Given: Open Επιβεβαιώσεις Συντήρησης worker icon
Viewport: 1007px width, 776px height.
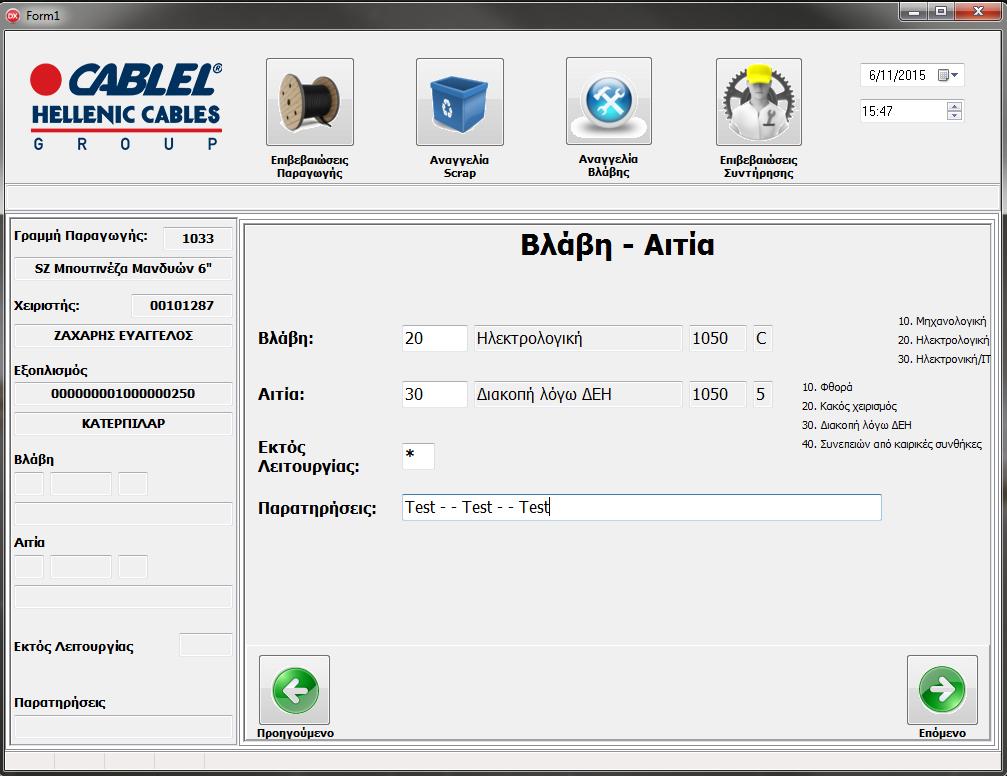Looking at the screenshot, I should (759, 101).
